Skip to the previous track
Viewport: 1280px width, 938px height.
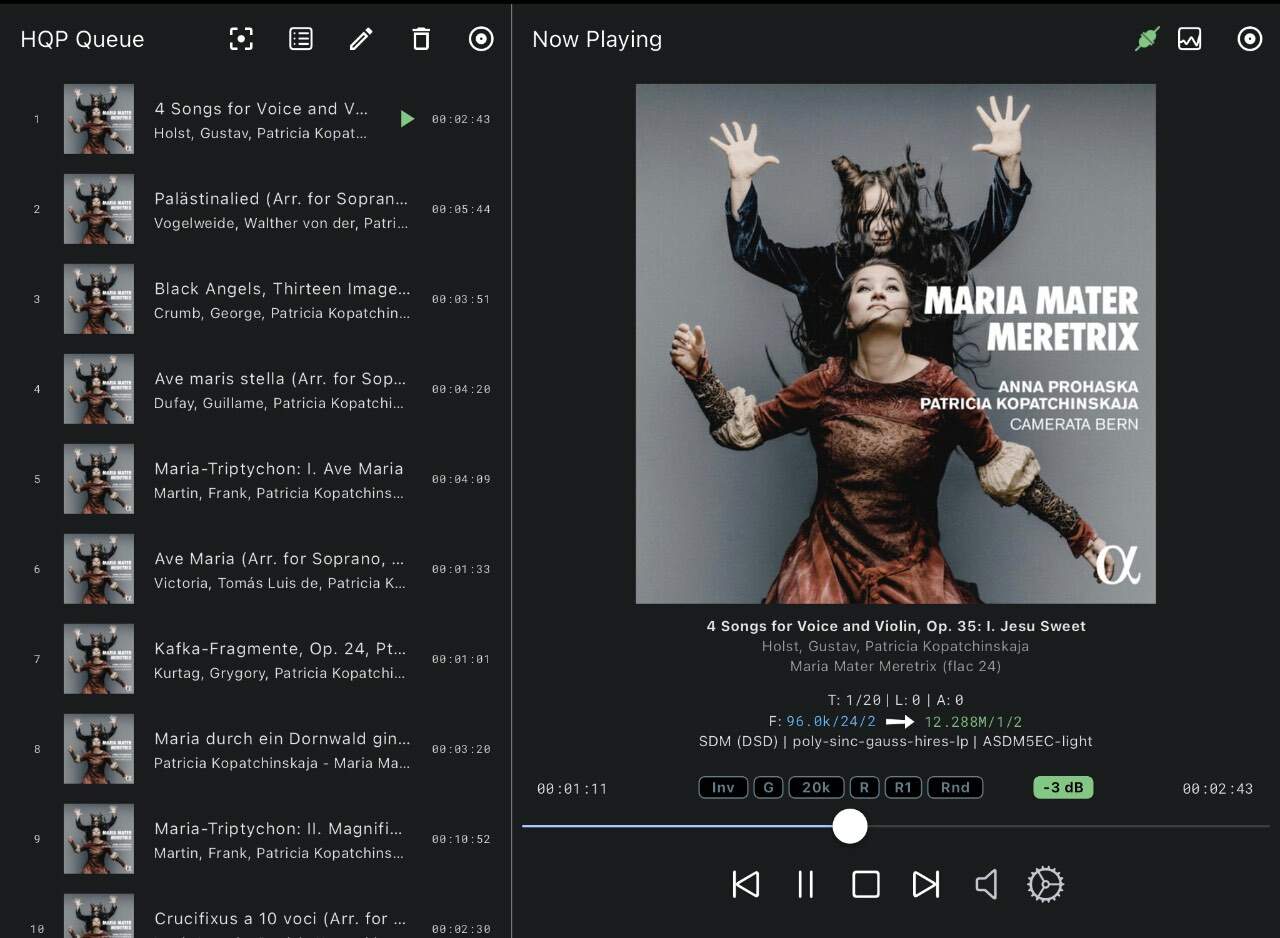746,884
